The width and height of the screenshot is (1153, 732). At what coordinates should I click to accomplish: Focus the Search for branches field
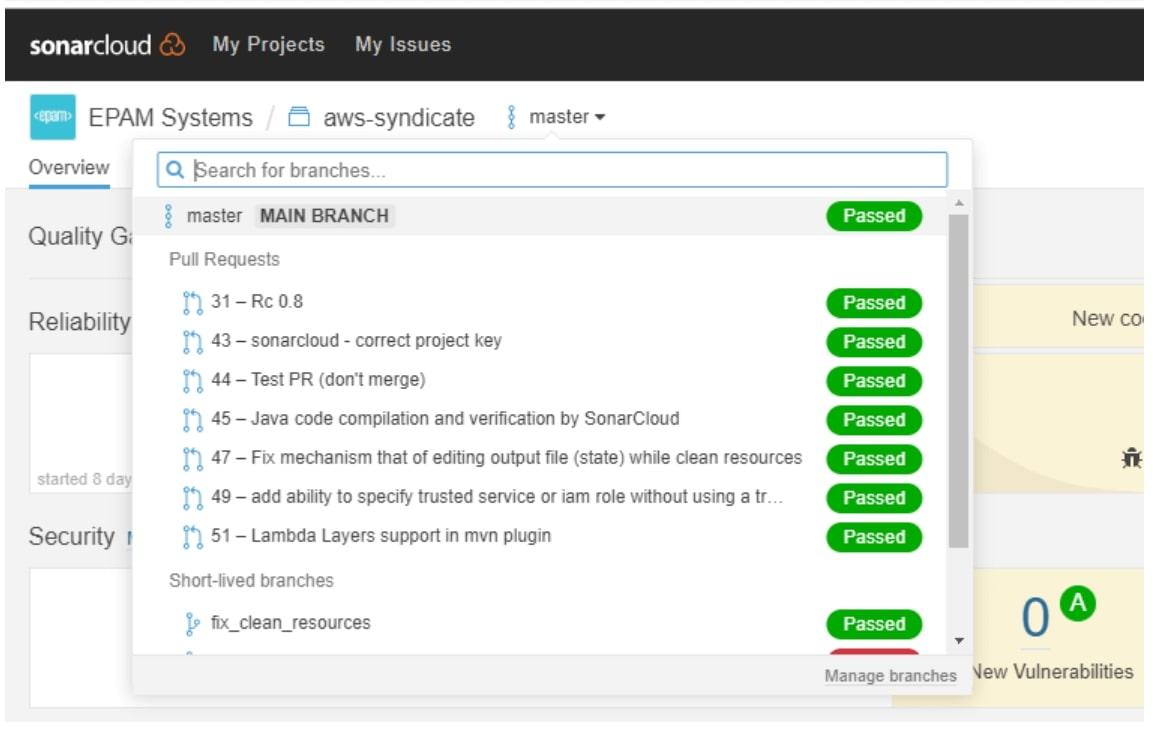click(565, 171)
